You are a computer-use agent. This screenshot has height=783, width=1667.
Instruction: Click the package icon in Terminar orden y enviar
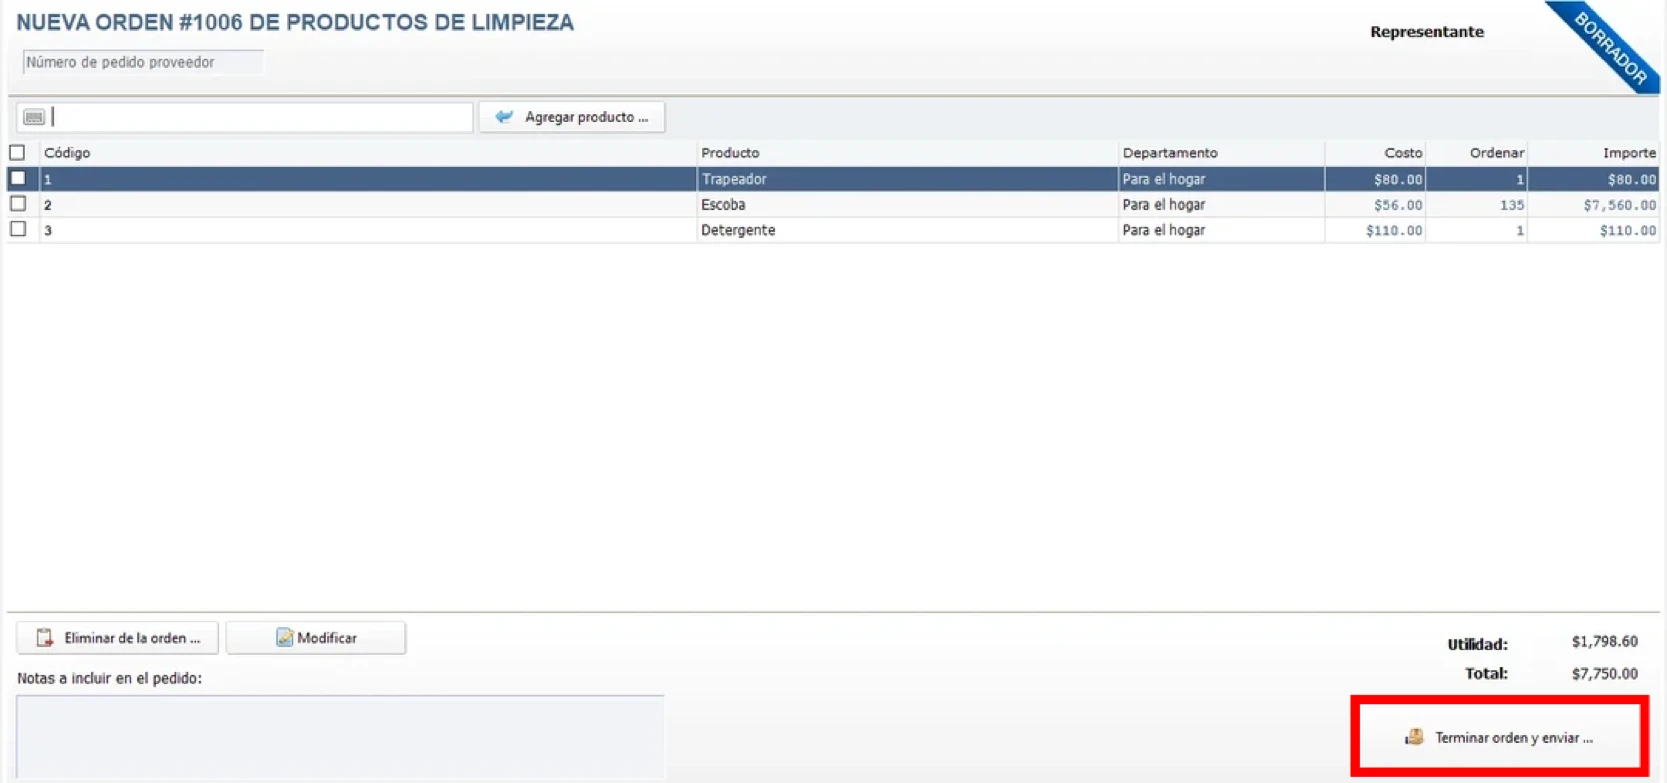click(x=1414, y=737)
